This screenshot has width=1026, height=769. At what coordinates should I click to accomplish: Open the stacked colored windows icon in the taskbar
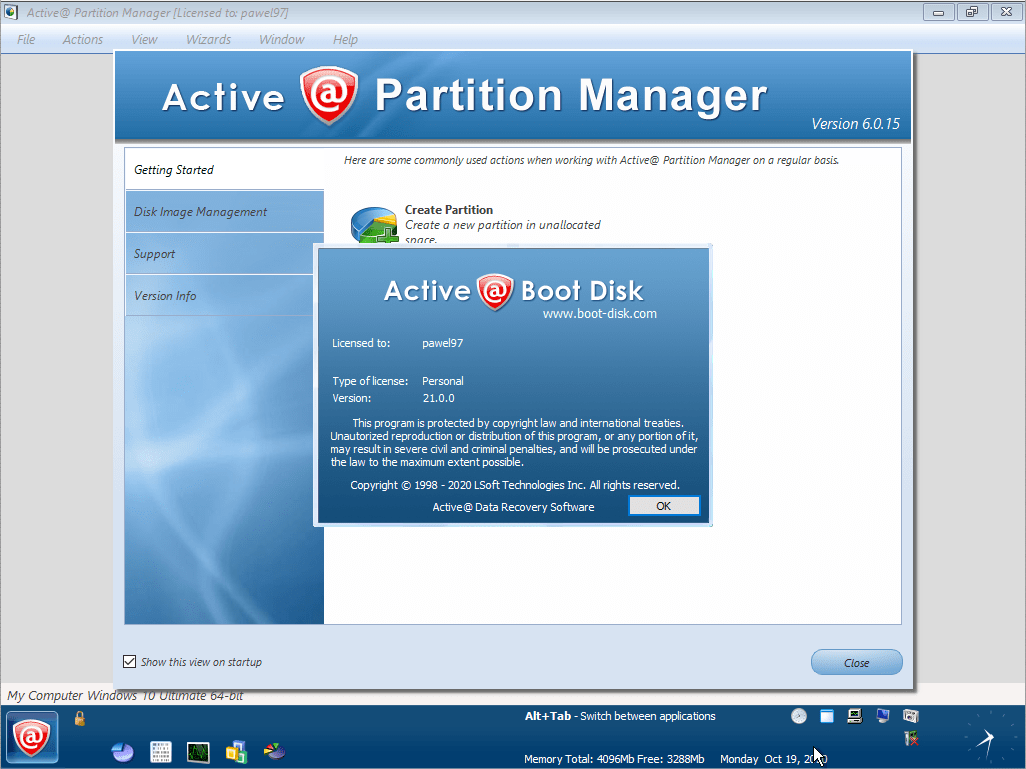click(x=236, y=752)
